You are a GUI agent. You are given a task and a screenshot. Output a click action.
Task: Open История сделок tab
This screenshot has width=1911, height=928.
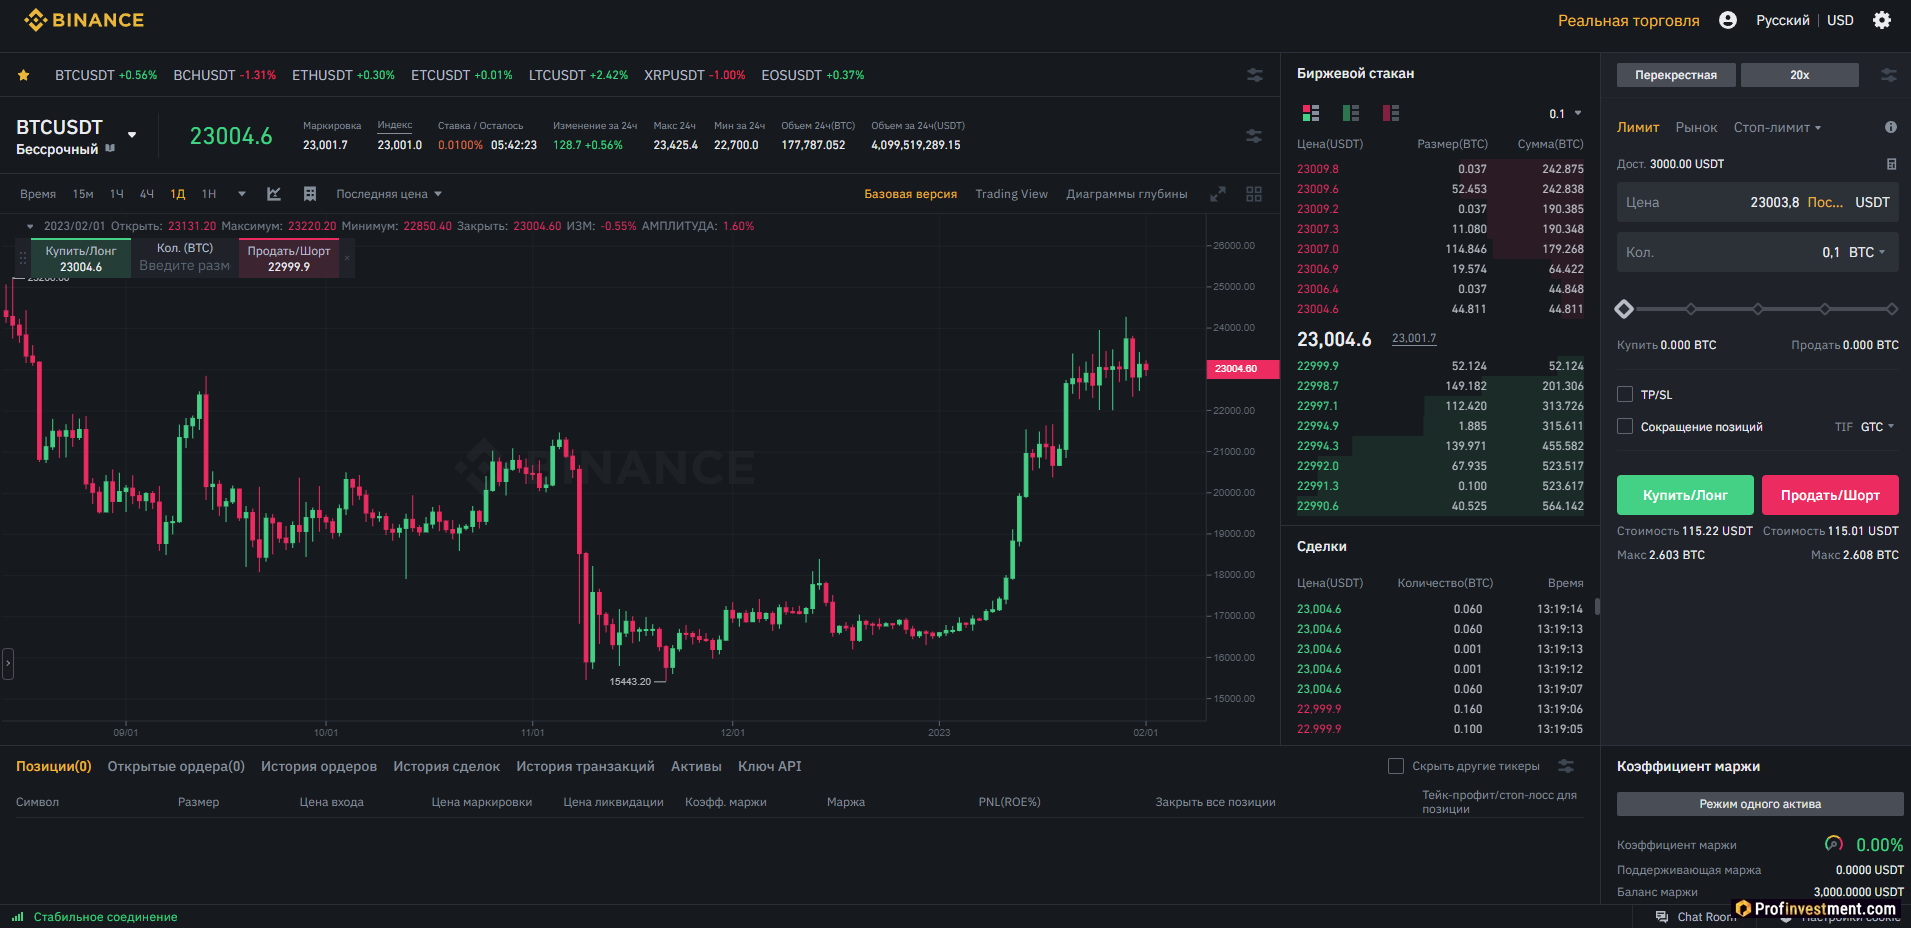click(446, 766)
